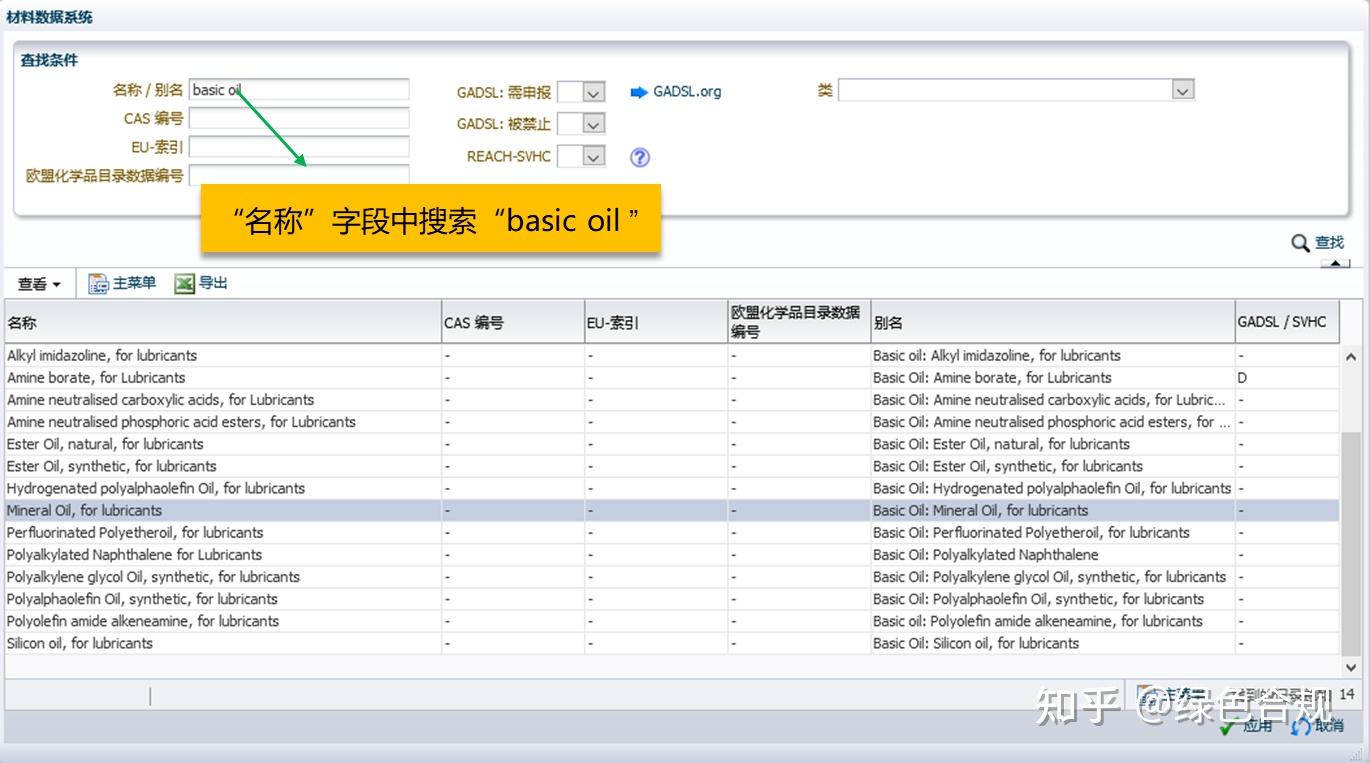This screenshot has width=1370, height=763.
Task: Open the blue question mark help icon
Action: coord(638,156)
